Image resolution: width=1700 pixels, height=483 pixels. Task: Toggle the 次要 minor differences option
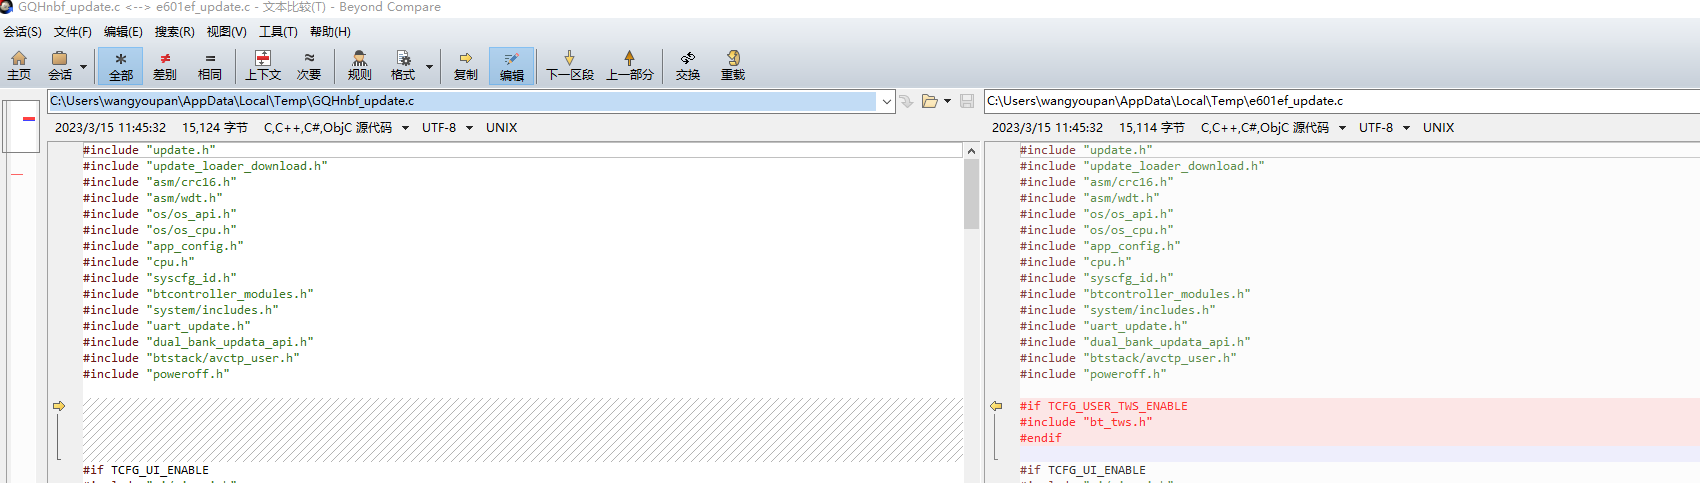click(309, 65)
